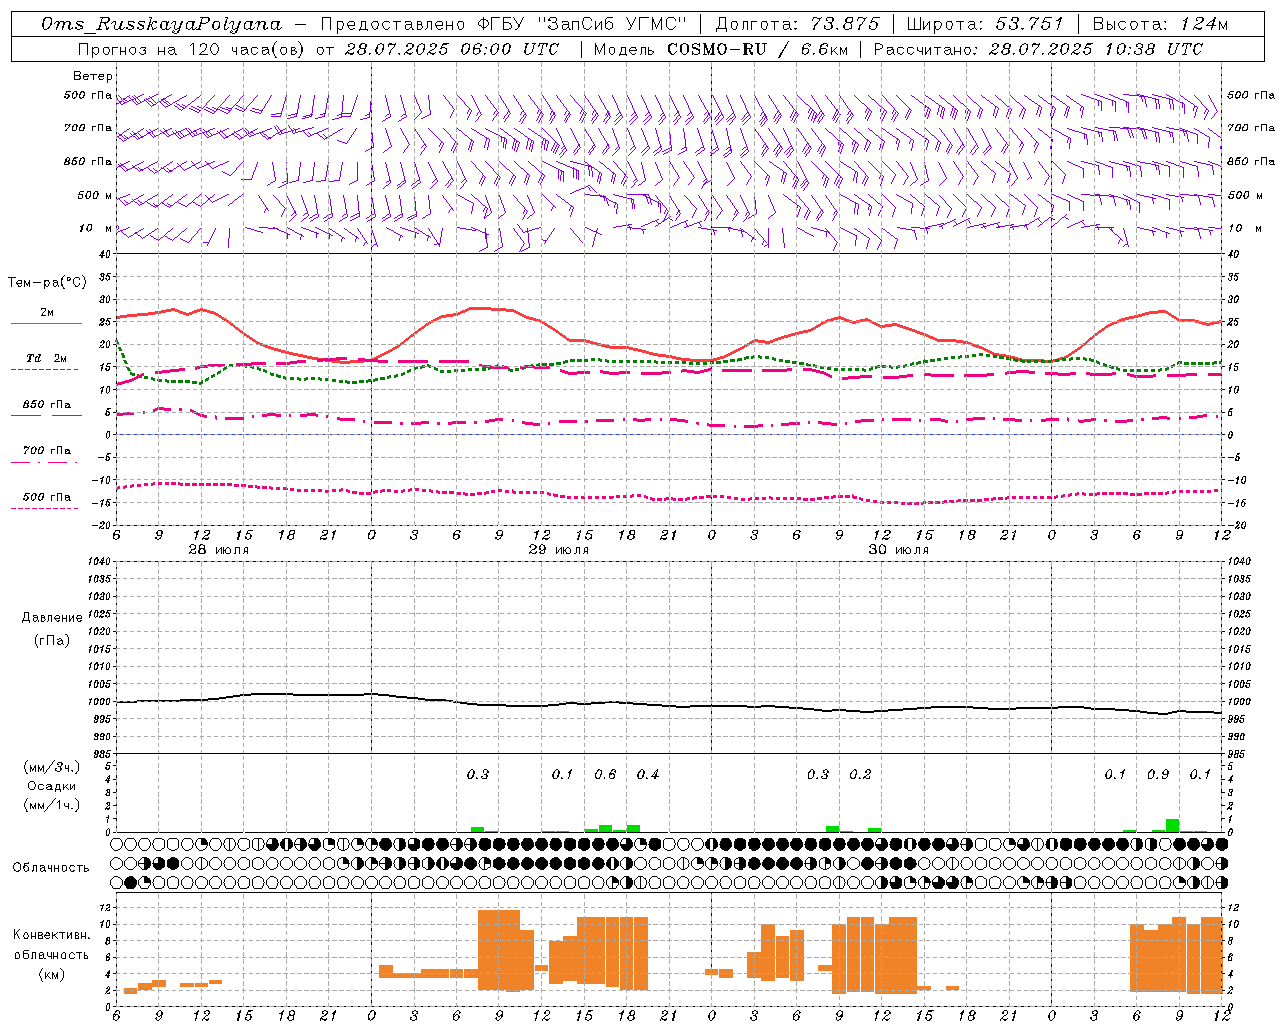Click the 0.2 precipitation value
This screenshot has width=1280, height=1024.
(x=860, y=775)
